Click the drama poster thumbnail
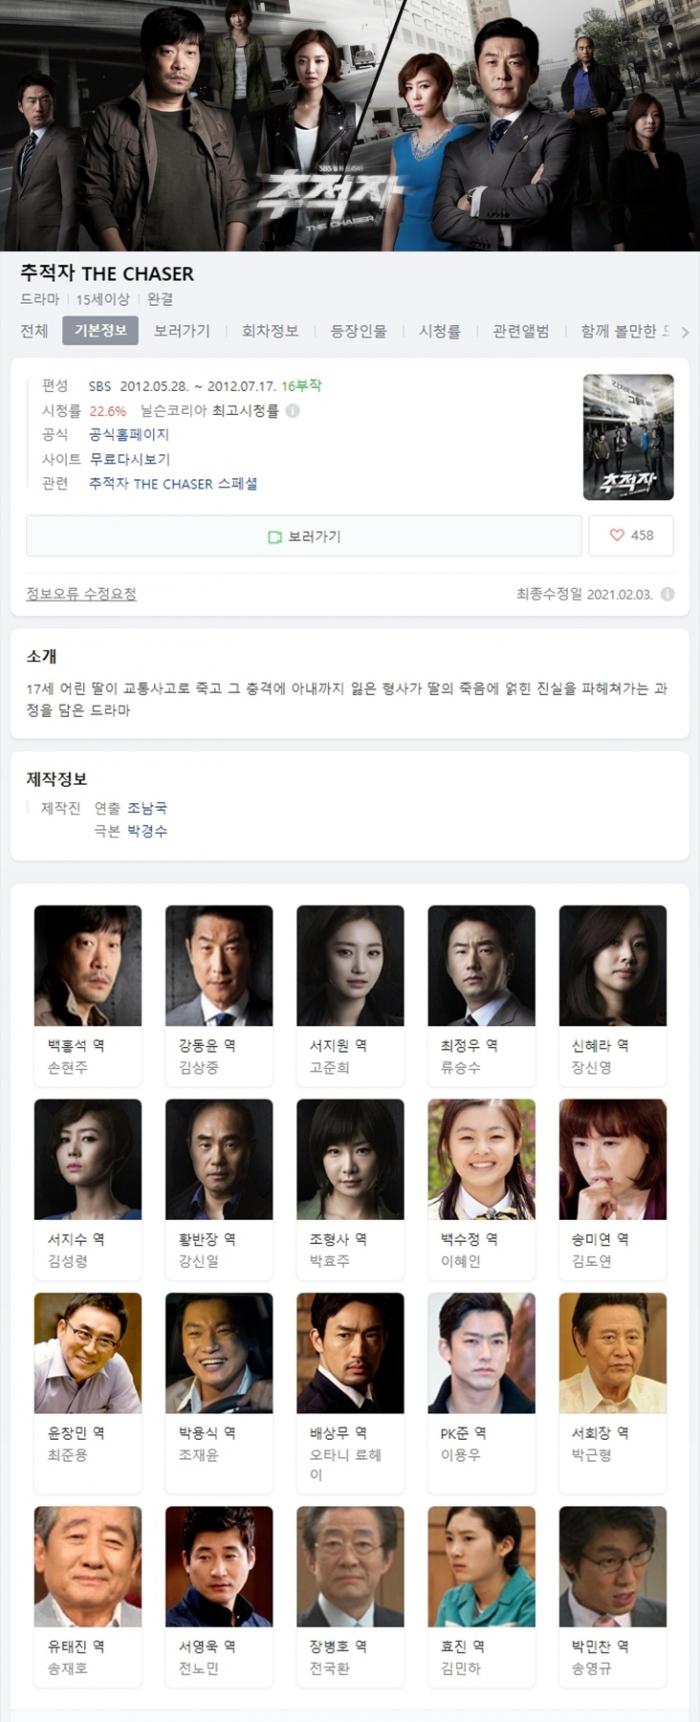The image size is (700, 1722). click(x=628, y=437)
